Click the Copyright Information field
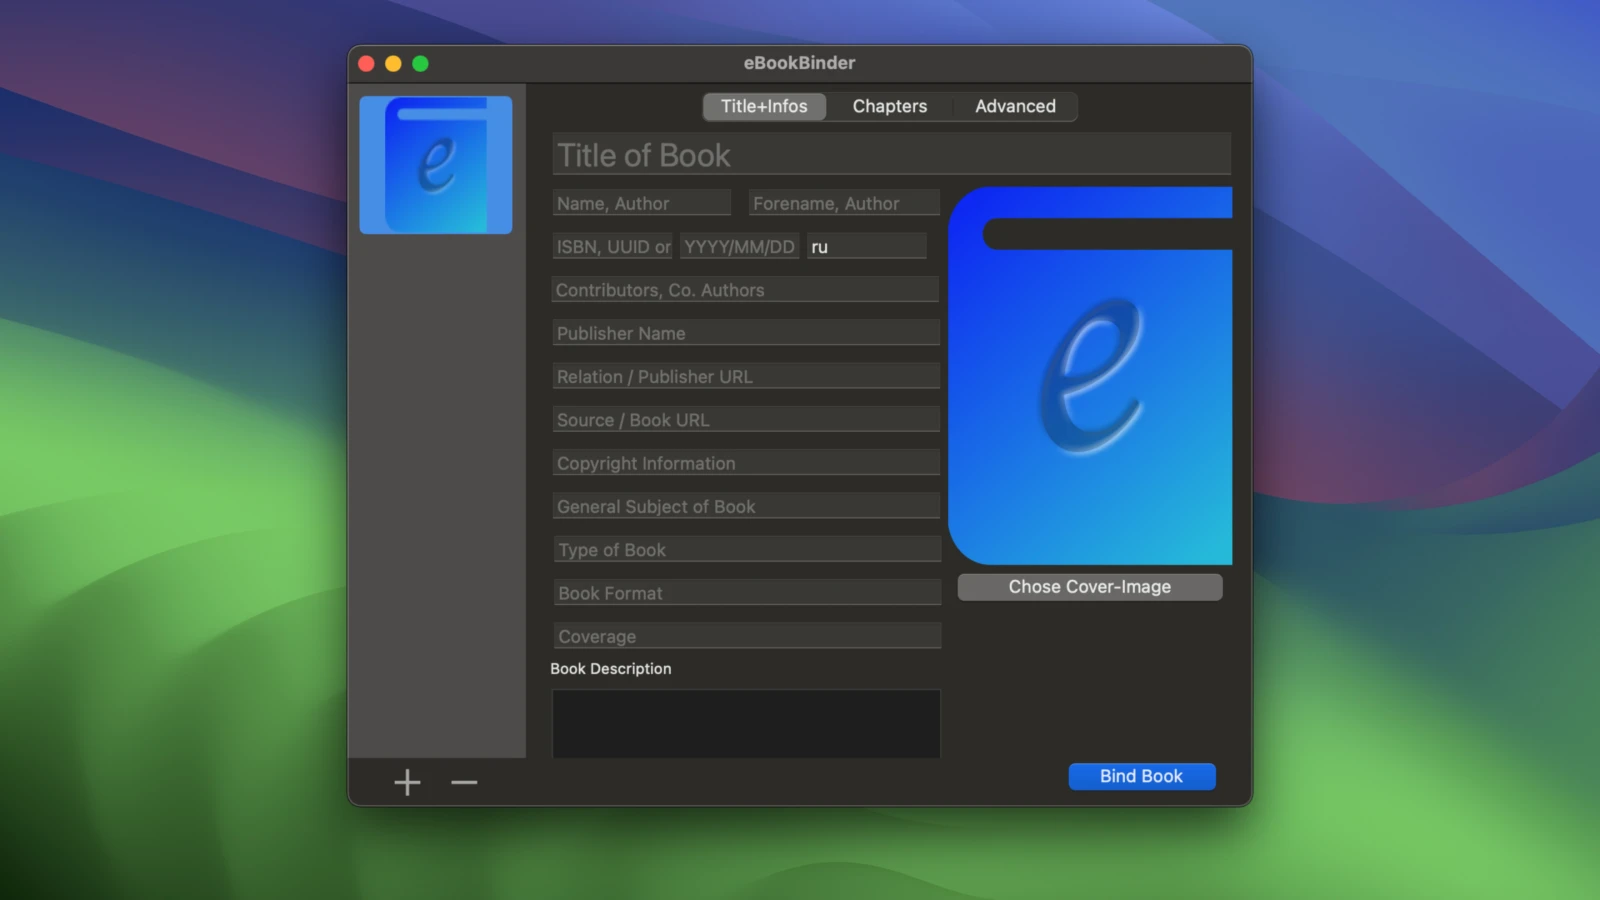Screen dimensions: 1600x900 tap(745, 463)
